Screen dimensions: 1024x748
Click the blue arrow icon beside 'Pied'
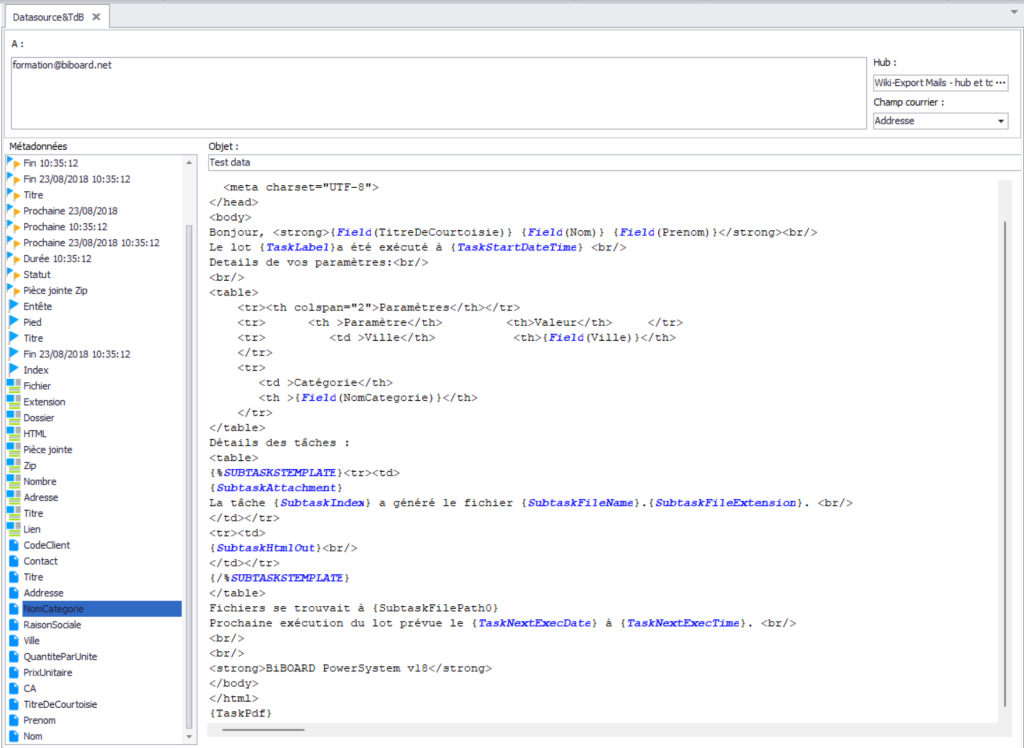coord(14,321)
